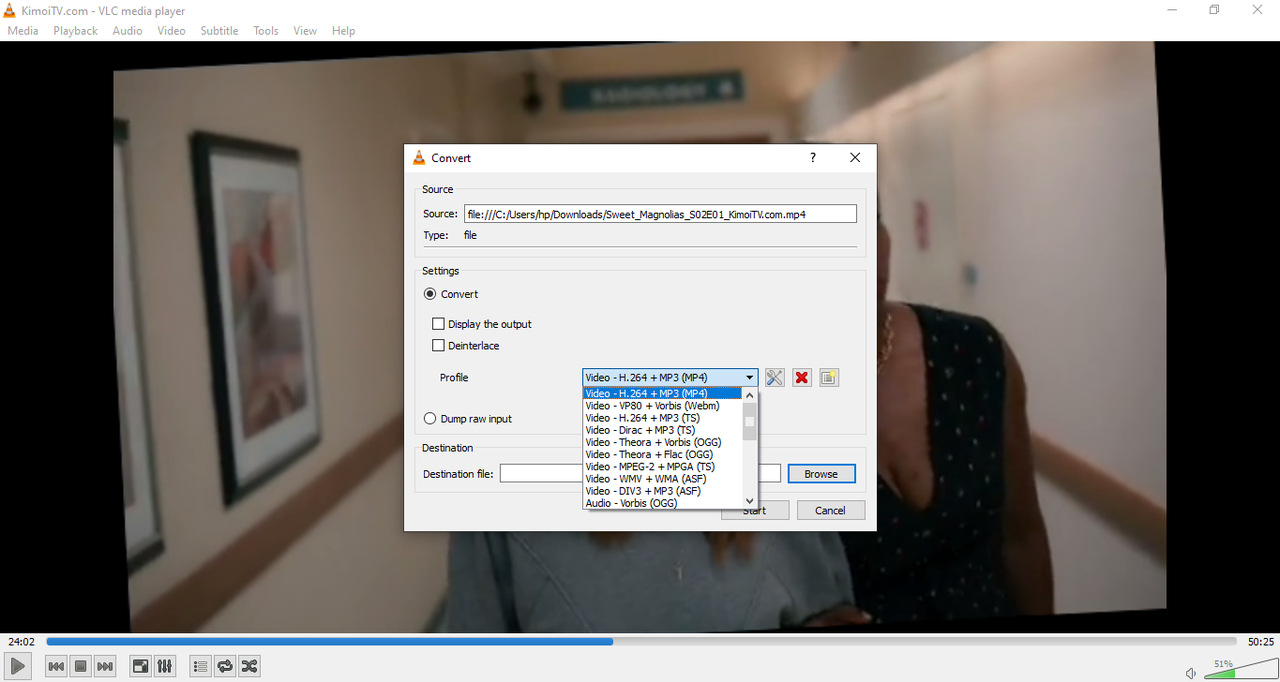The image size is (1280, 682).
Task: Create a new profile icon
Action: click(829, 377)
